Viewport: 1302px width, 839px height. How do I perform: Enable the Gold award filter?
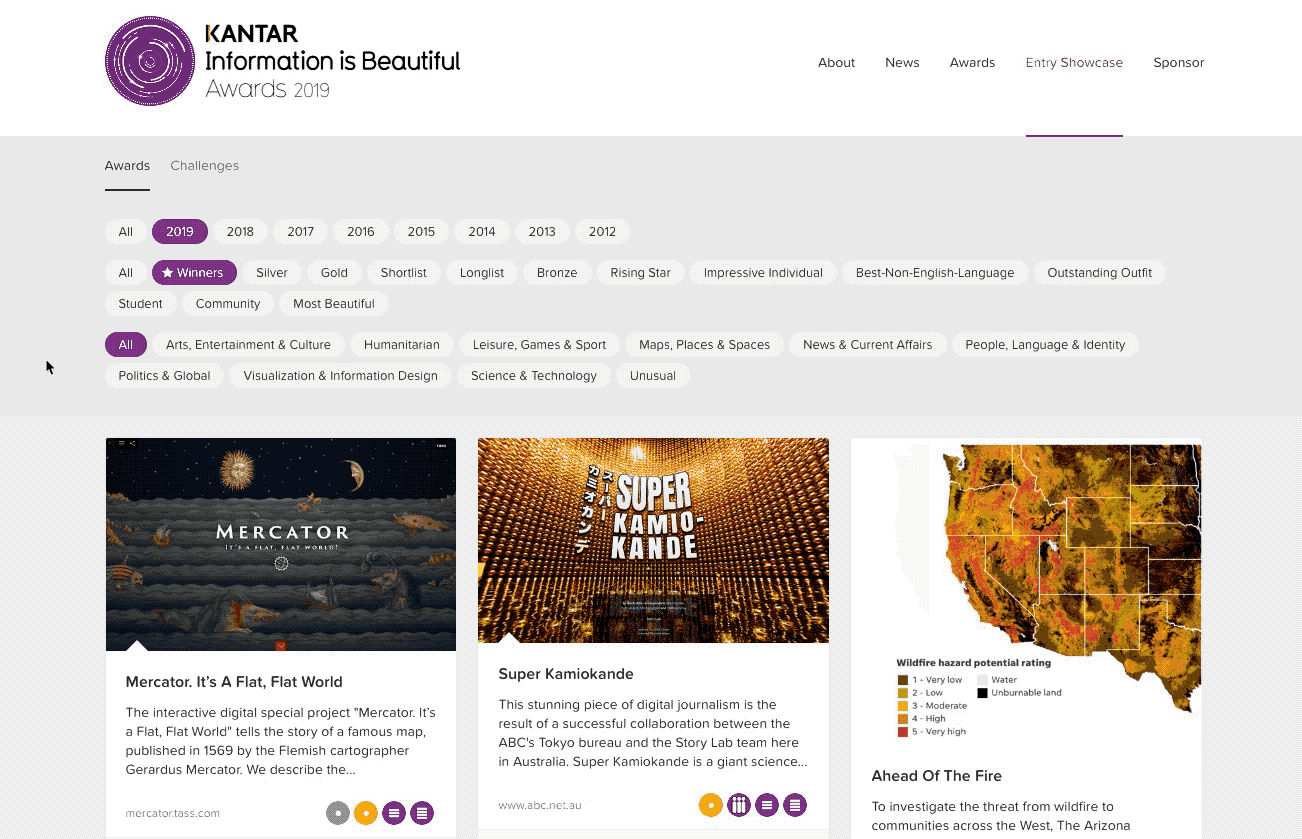[334, 273]
